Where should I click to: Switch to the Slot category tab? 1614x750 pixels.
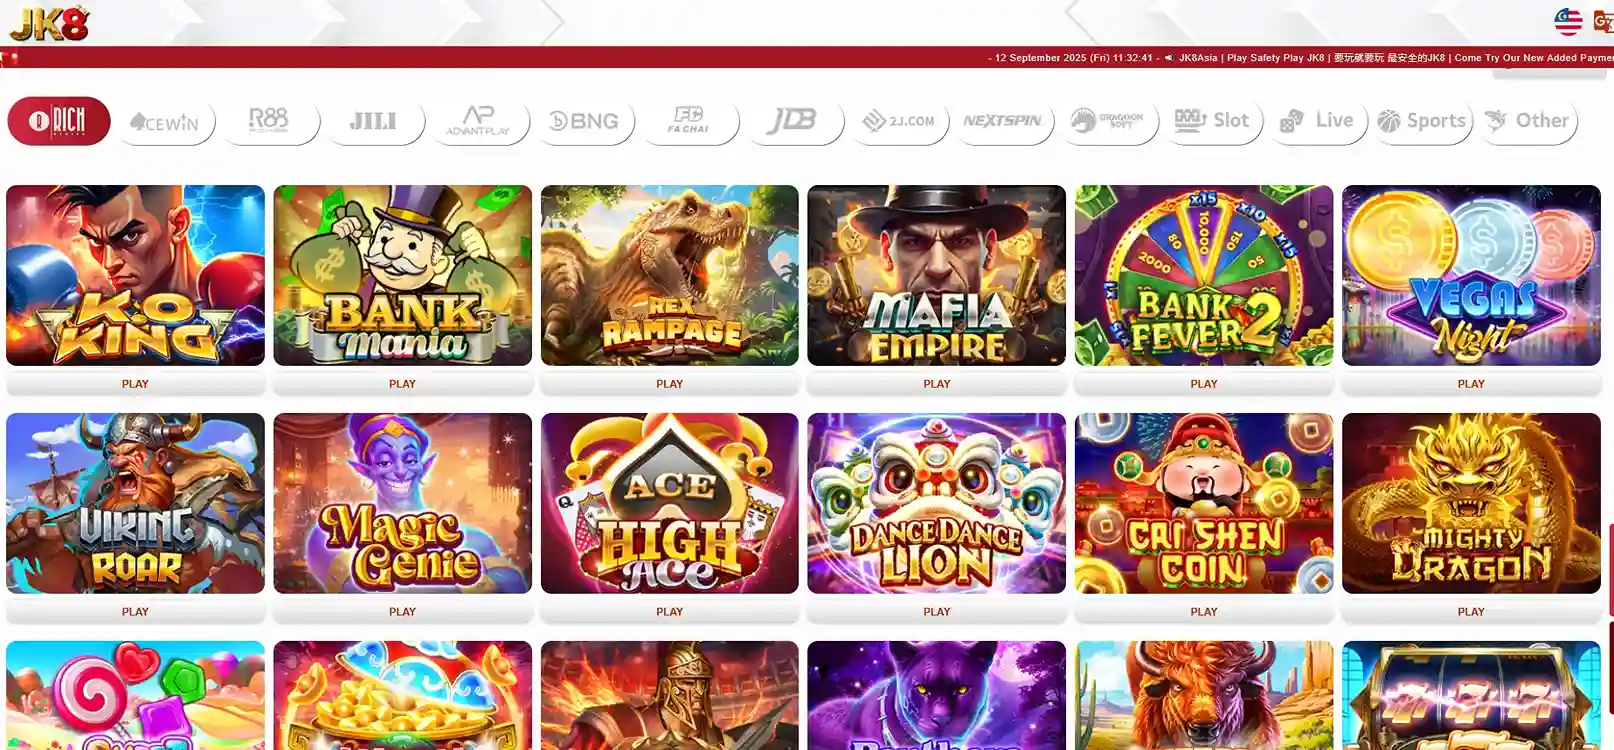(x=1212, y=122)
